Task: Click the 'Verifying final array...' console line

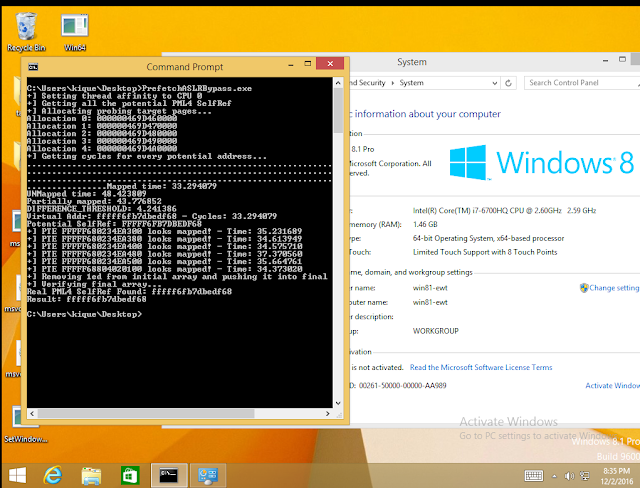Action: [94, 284]
